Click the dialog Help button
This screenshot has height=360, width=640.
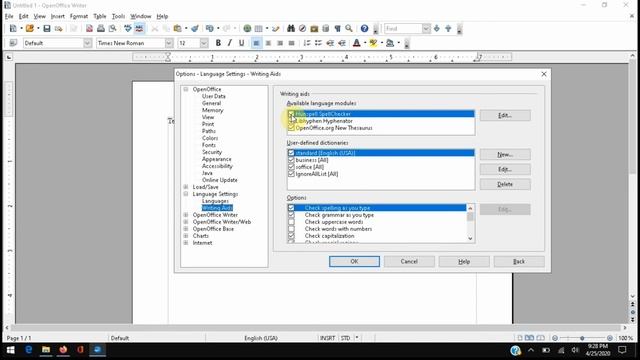(464, 262)
